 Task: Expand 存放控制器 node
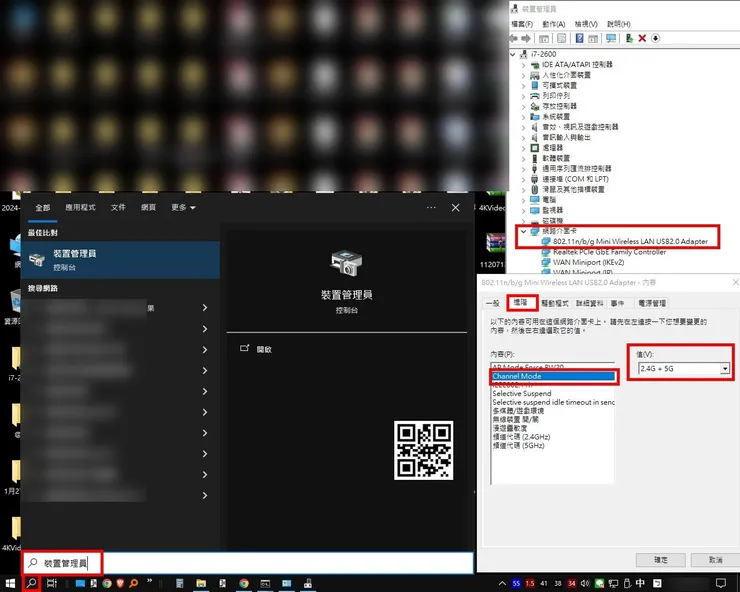tap(523, 106)
